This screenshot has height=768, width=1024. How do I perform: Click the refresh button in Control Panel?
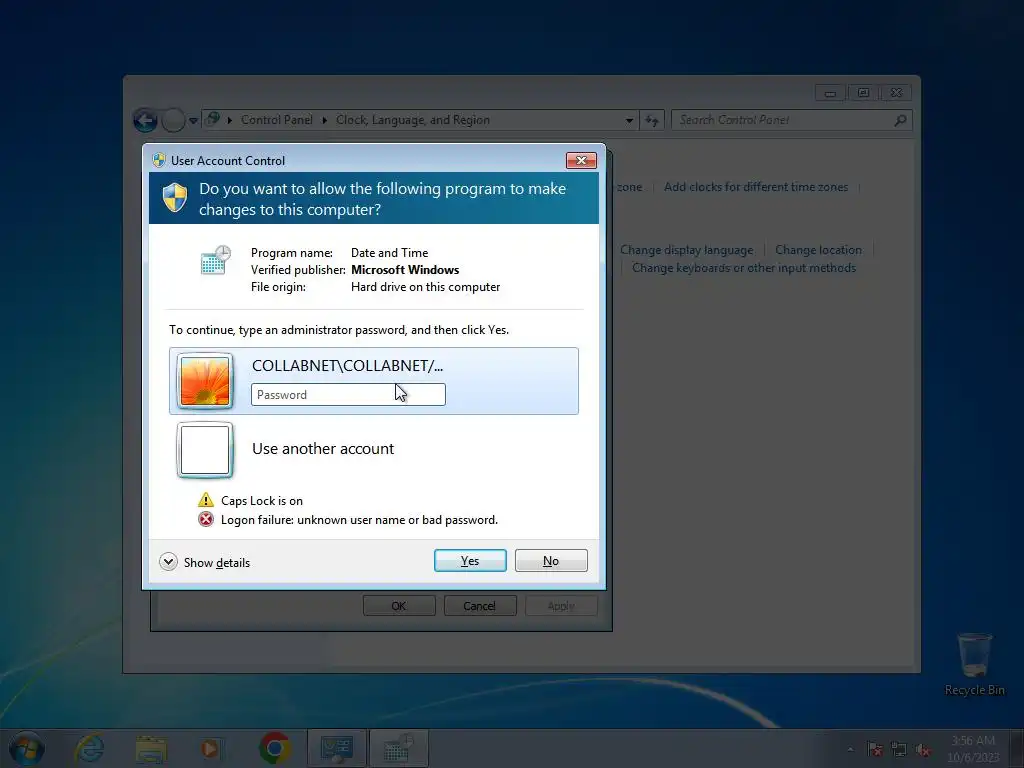point(652,120)
